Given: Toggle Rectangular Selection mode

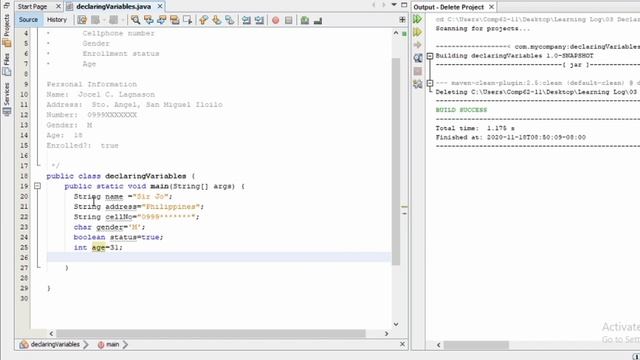Looking at the screenshot, I should [188, 20].
